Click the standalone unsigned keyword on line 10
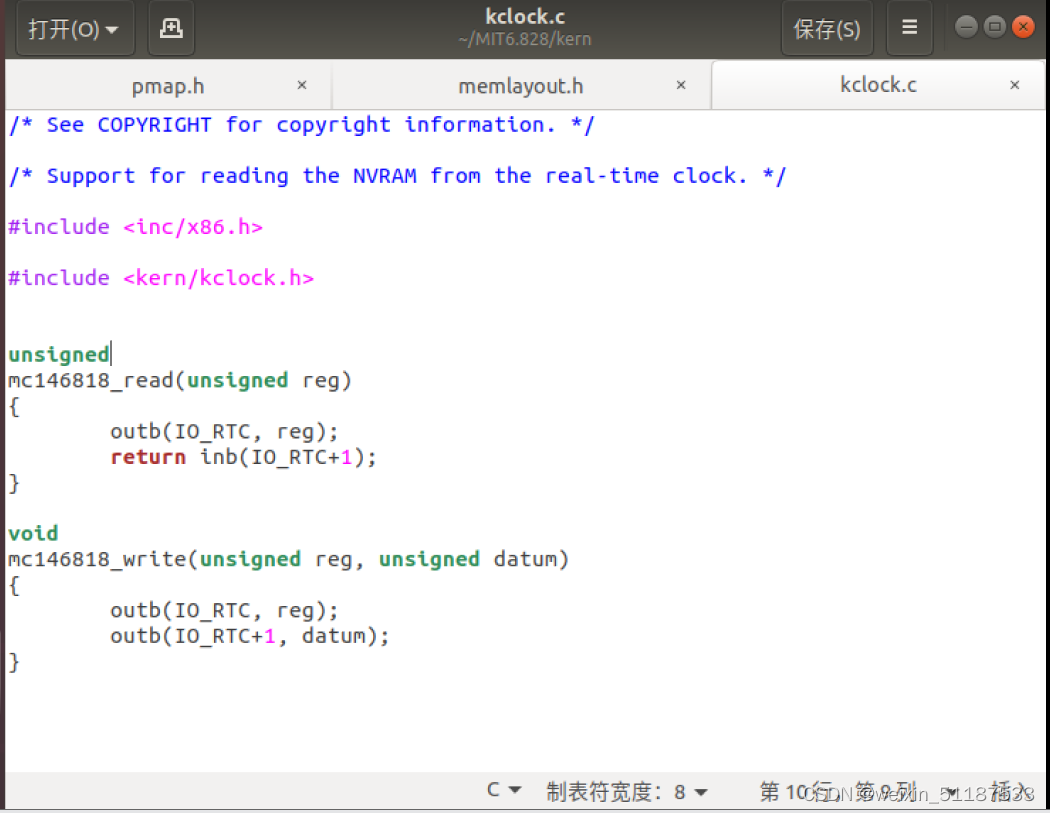The width and height of the screenshot is (1050, 813). [x=59, y=354]
